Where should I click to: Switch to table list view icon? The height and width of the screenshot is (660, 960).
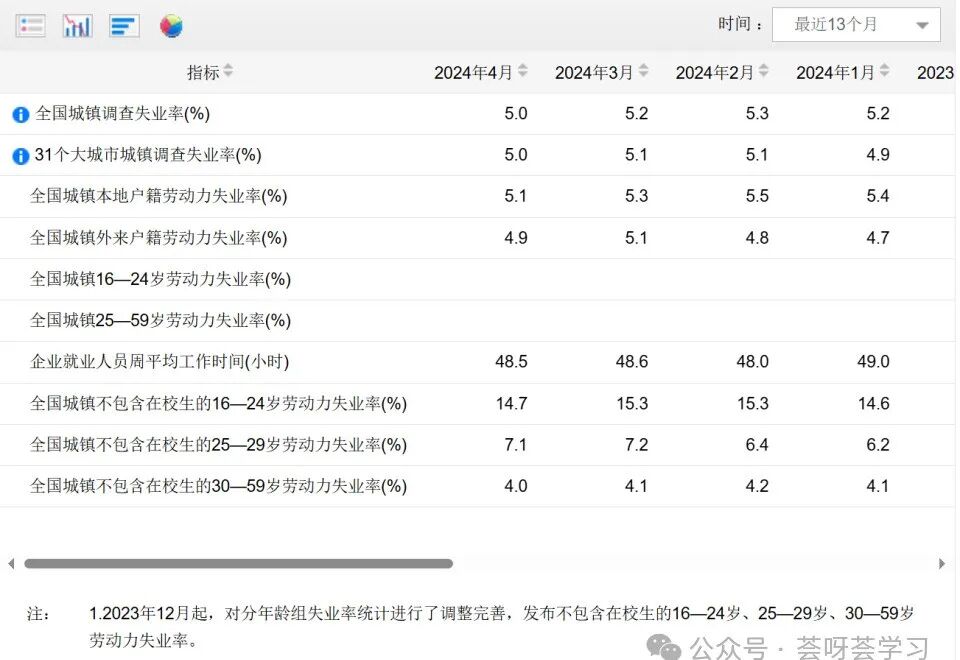pos(31,26)
